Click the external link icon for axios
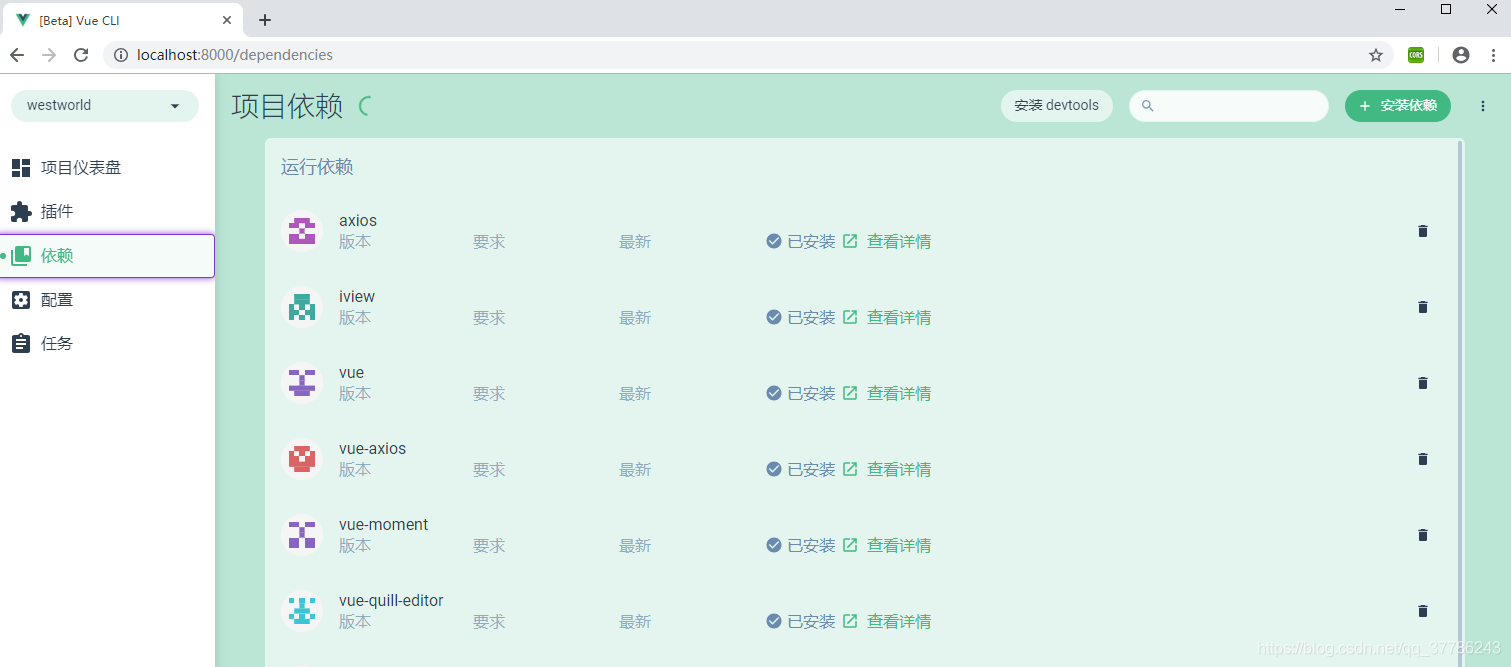 (850, 241)
